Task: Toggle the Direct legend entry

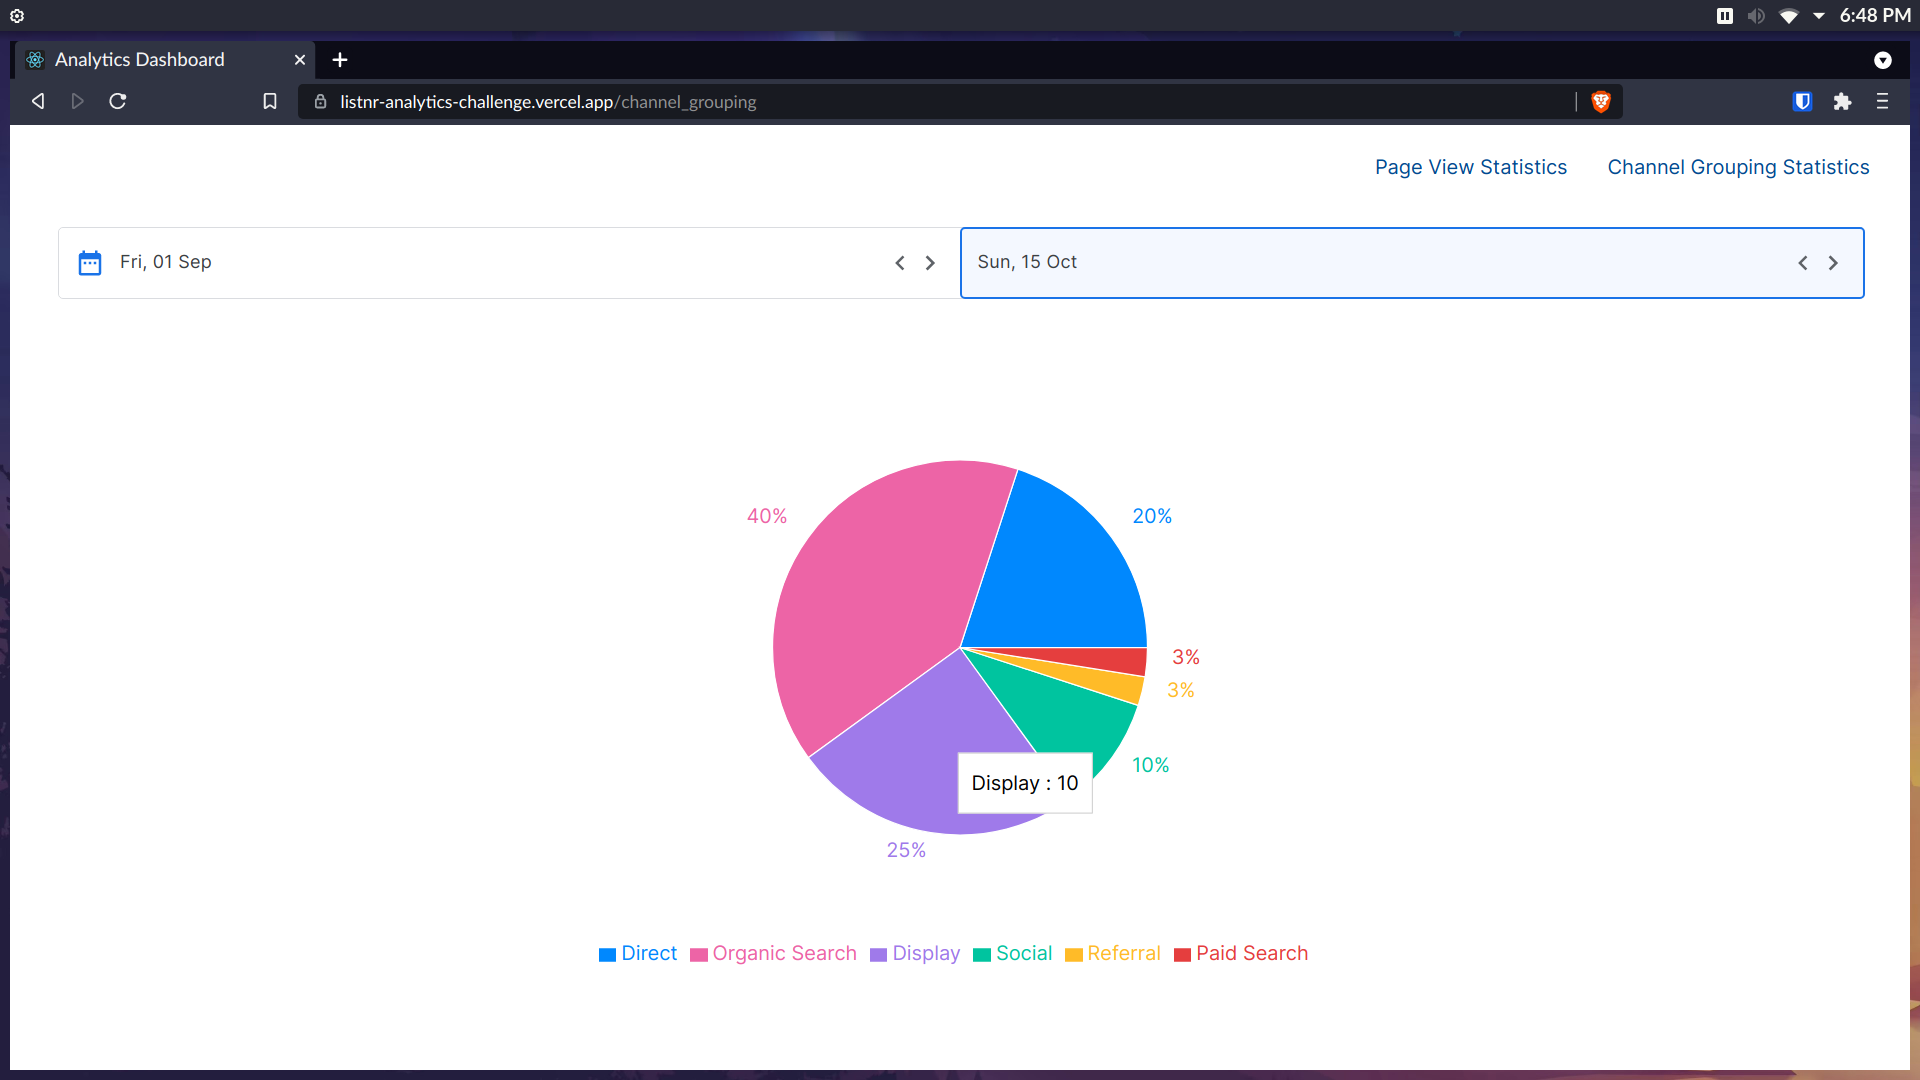Action: pyautogui.click(x=637, y=953)
